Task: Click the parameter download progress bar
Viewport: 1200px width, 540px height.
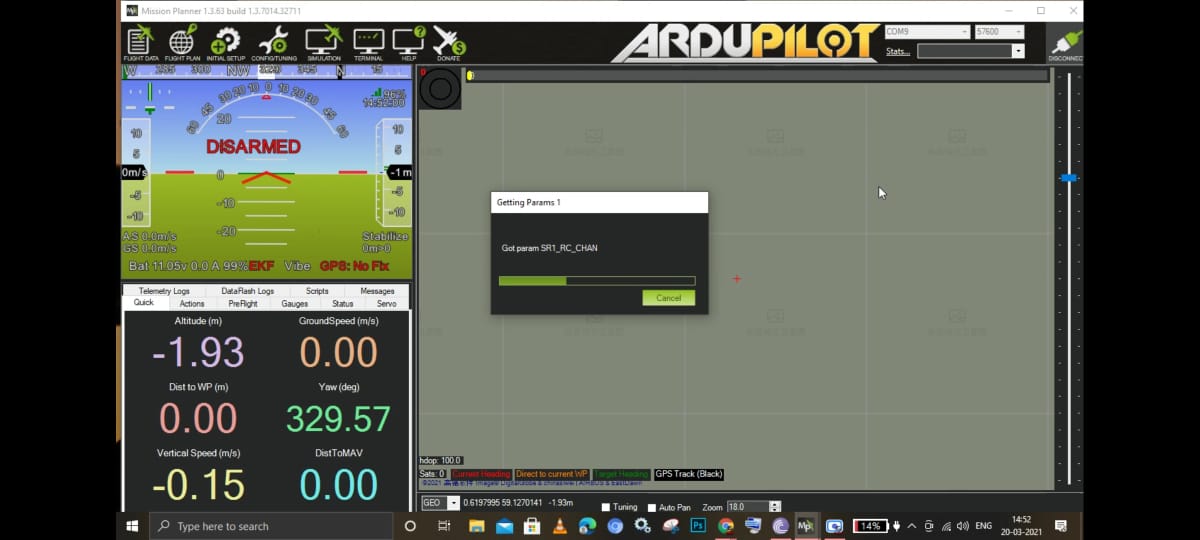Action: 597,281
